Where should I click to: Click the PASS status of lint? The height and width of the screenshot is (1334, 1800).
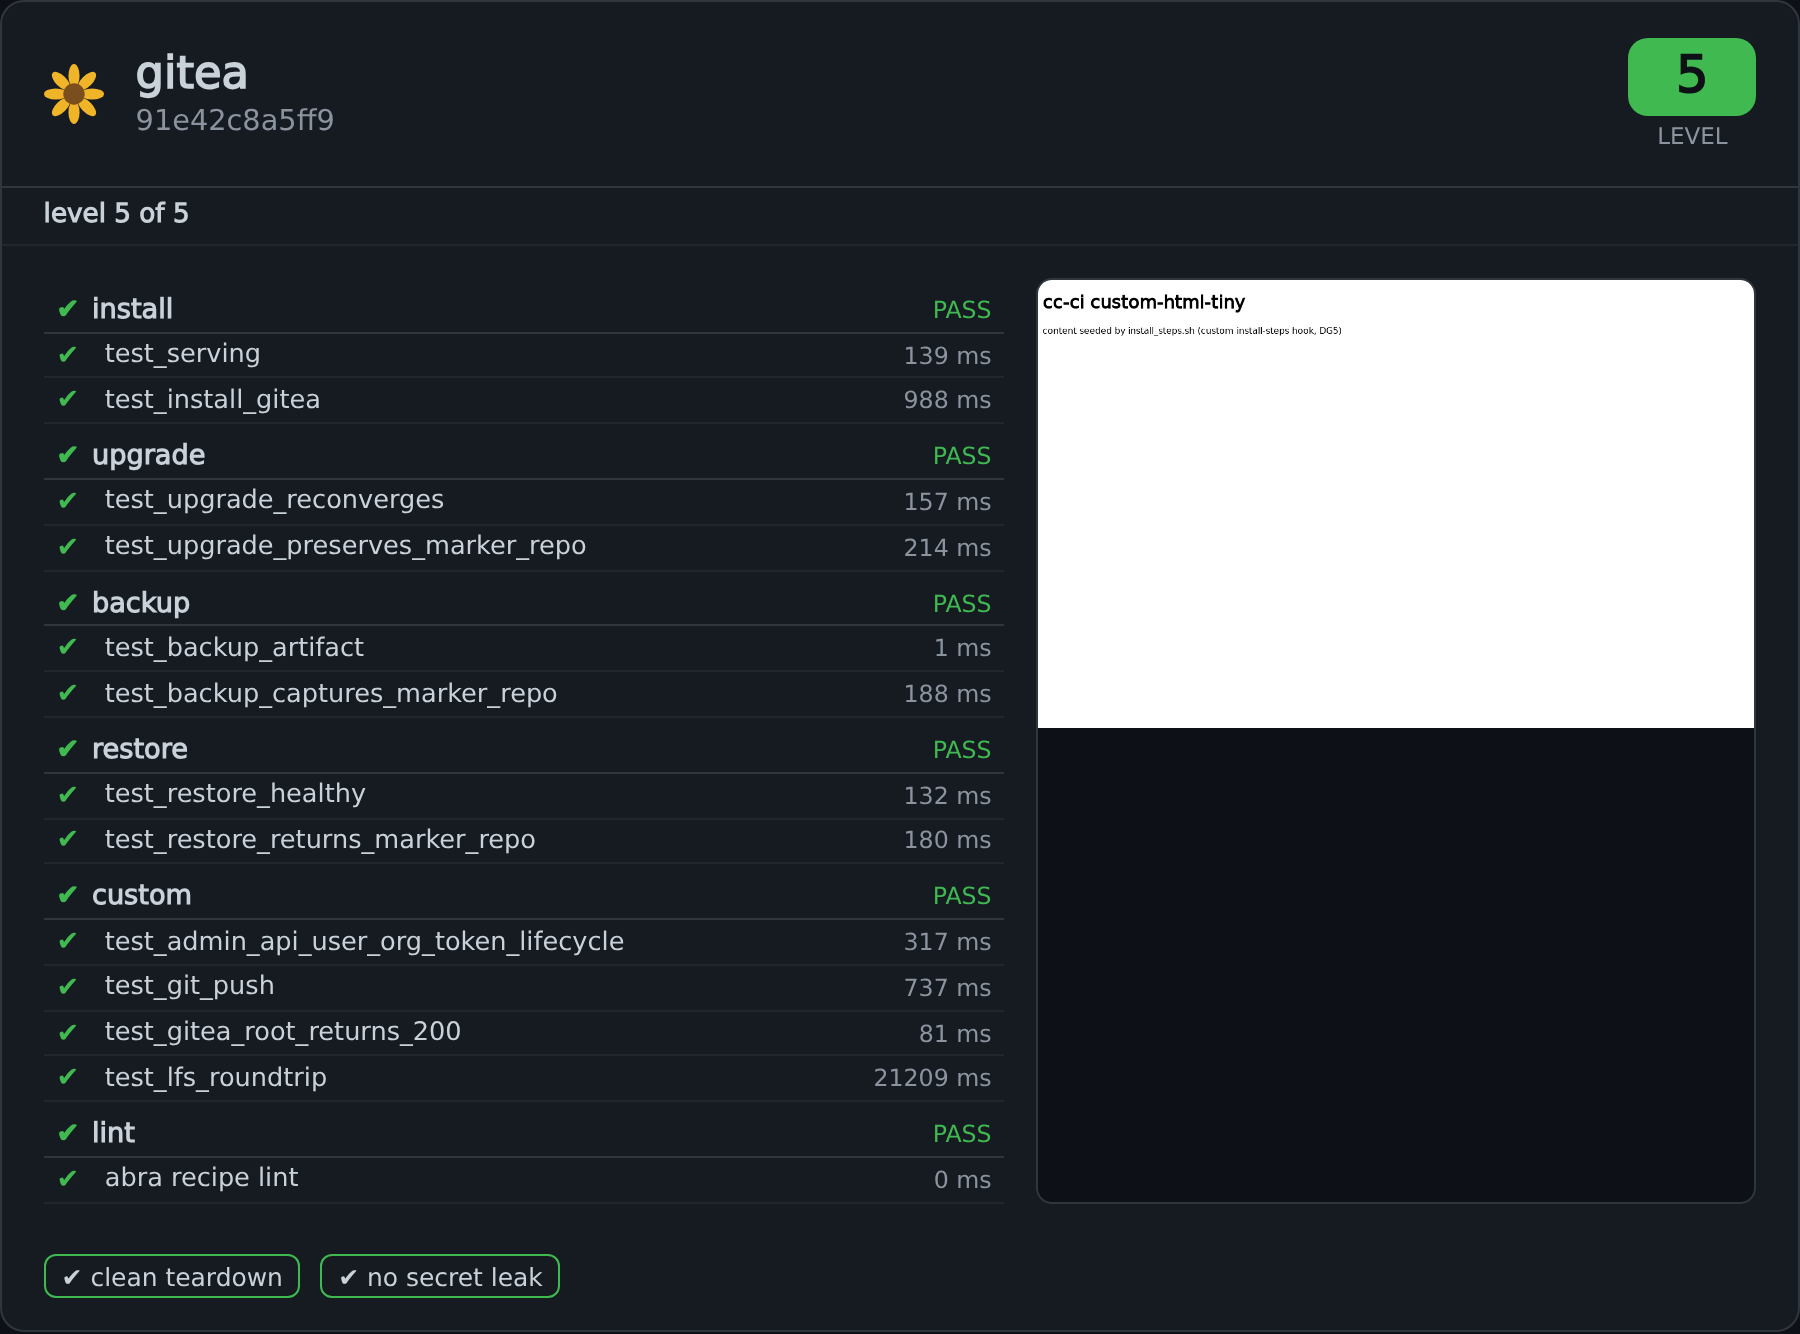click(962, 1134)
